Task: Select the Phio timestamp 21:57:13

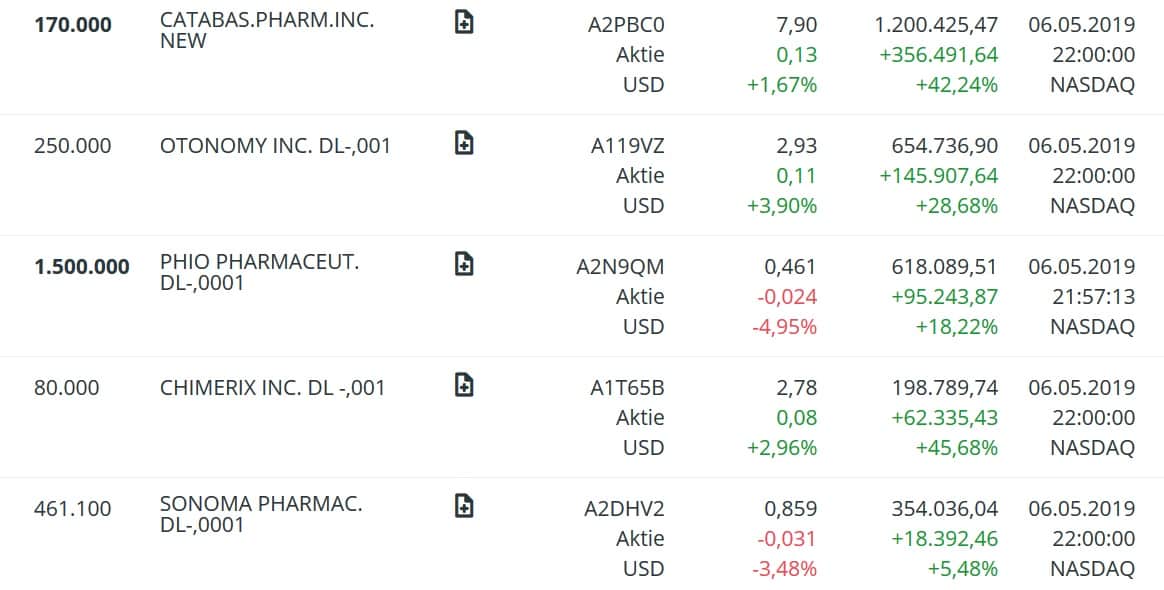Action: pos(1093,297)
